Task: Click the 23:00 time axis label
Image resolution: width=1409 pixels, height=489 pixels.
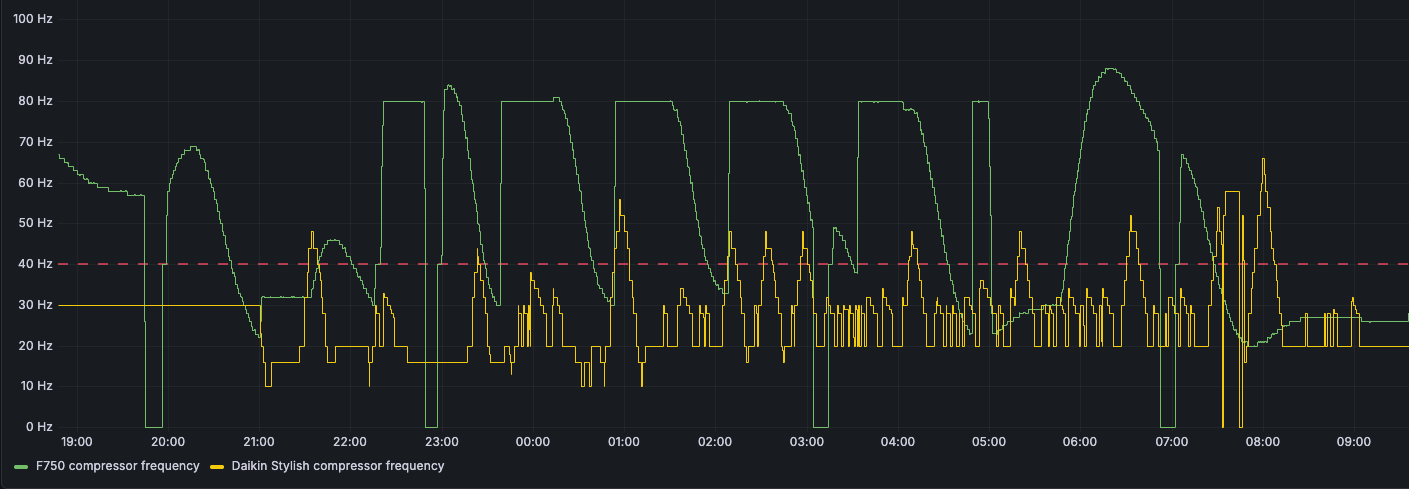Action: 442,442
